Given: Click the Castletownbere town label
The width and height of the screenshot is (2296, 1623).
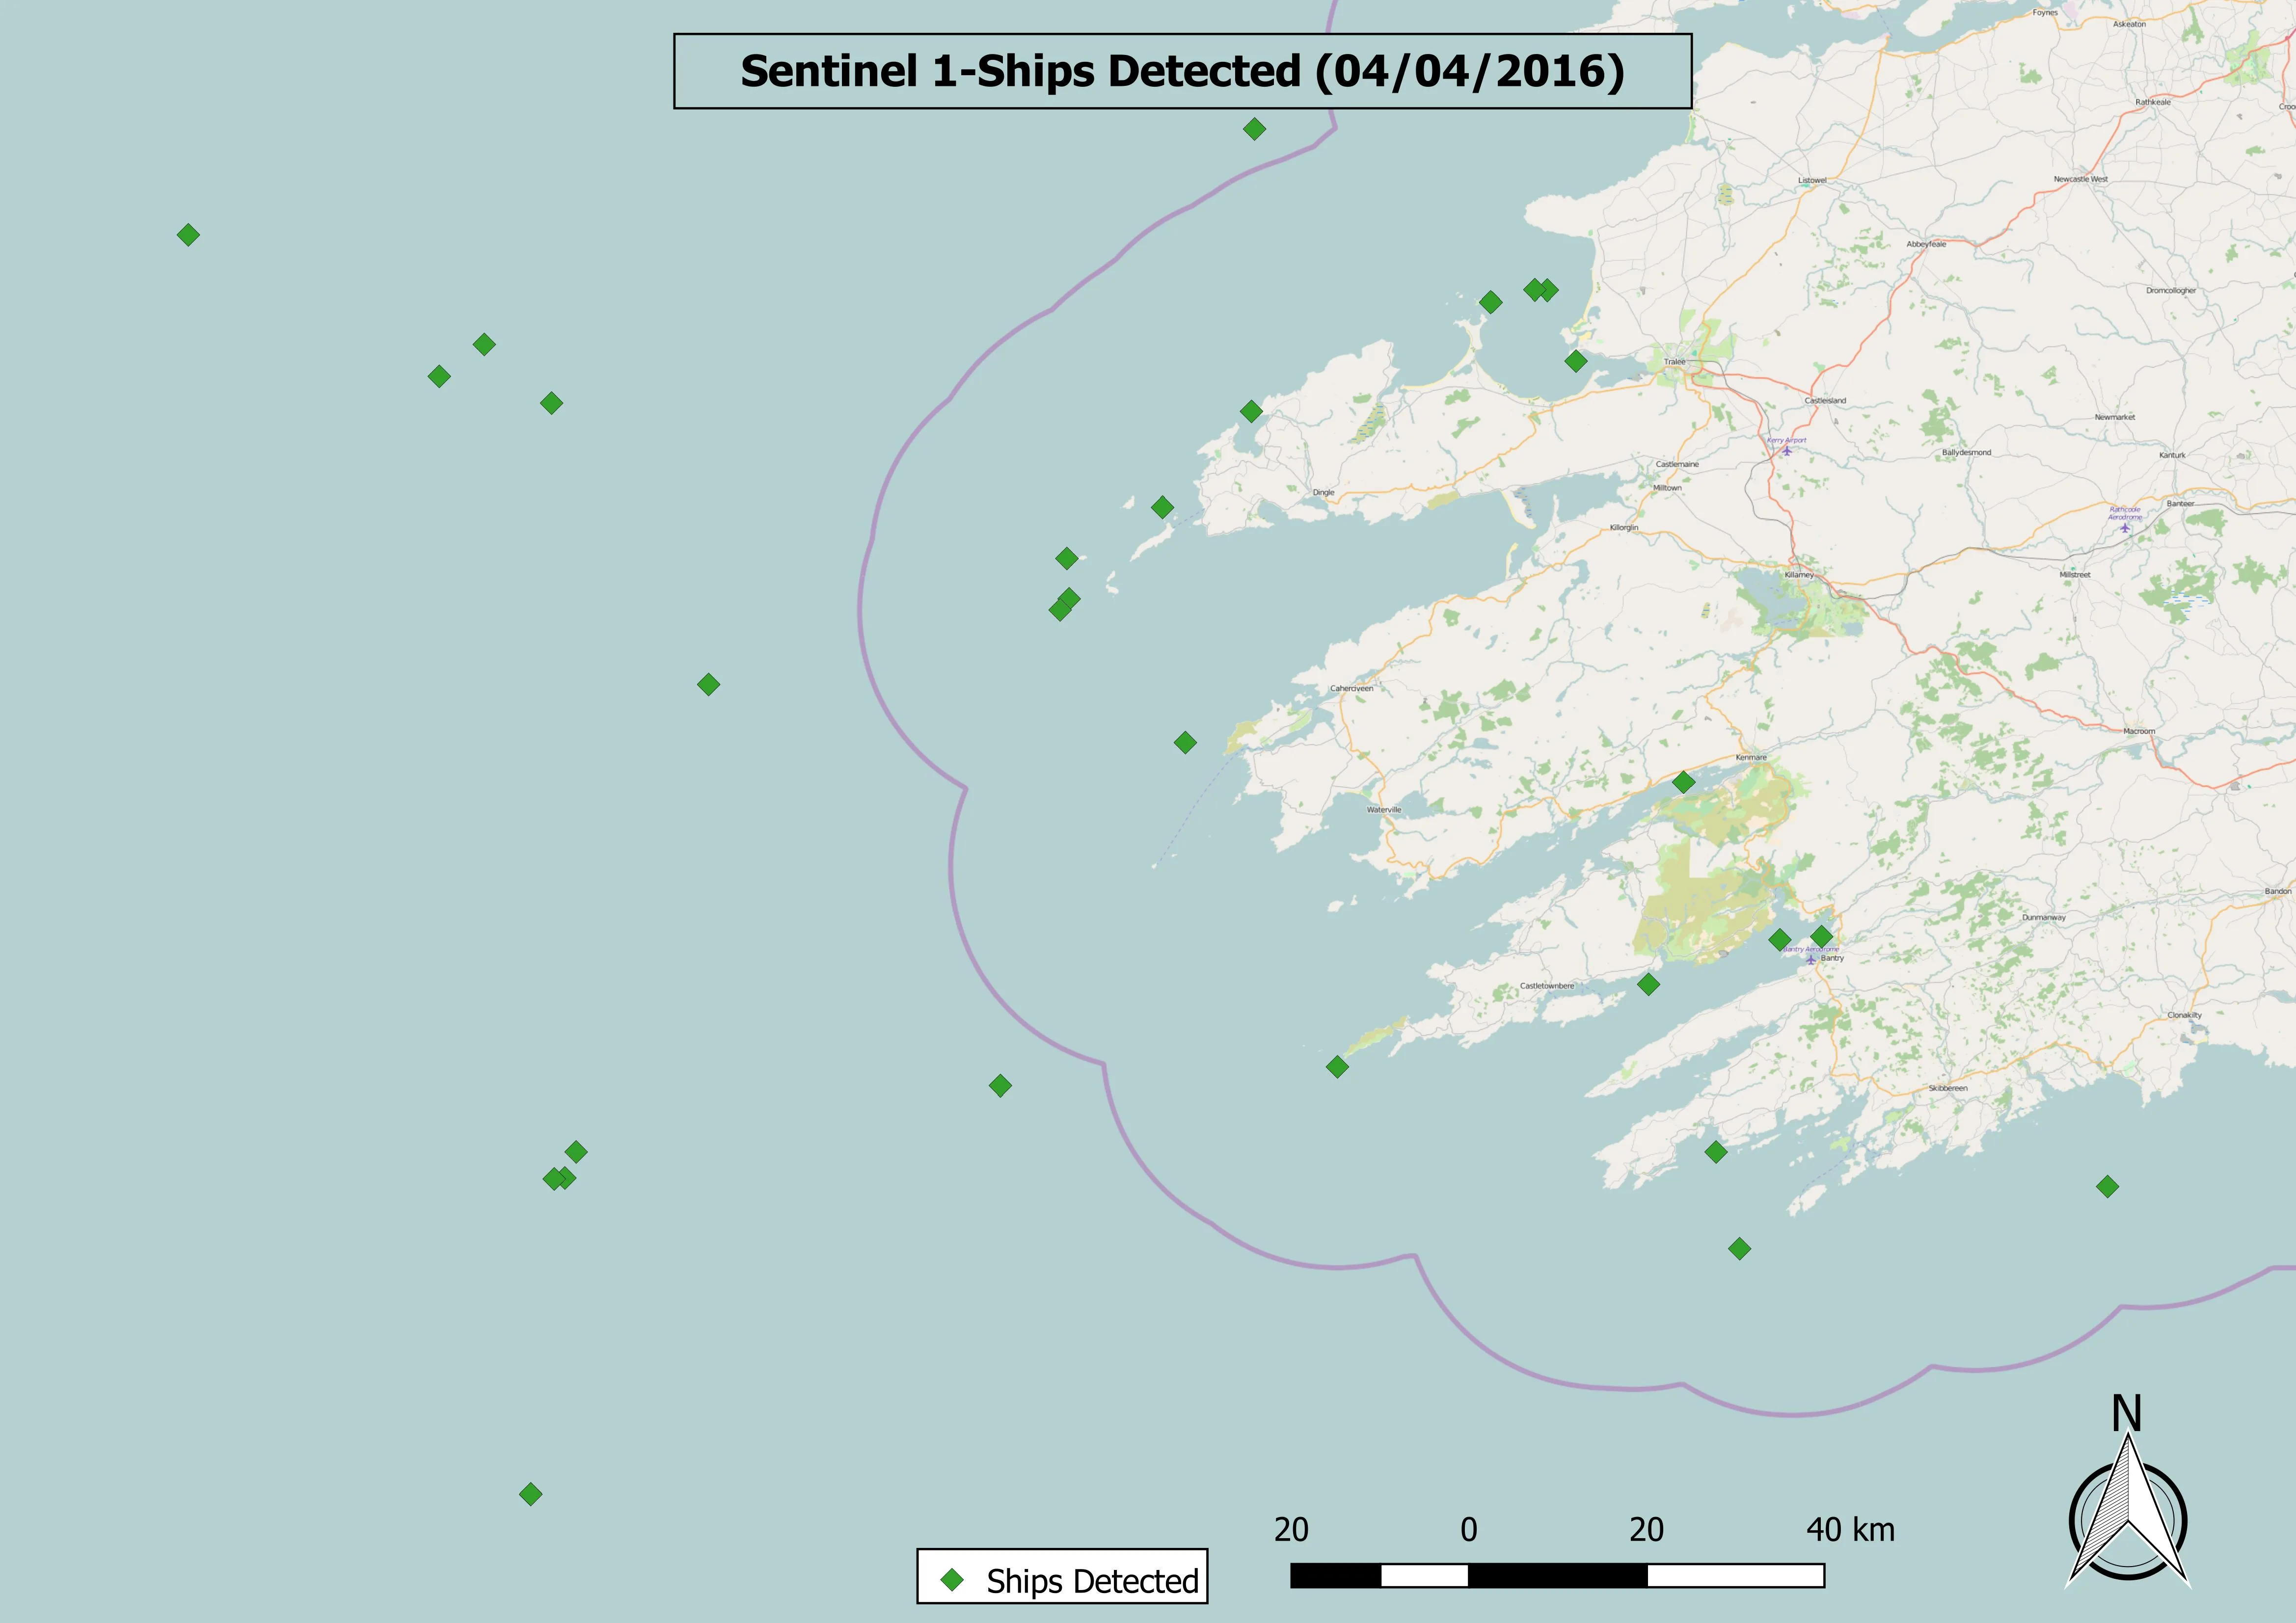Looking at the screenshot, I should pyautogui.click(x=1547, y=986).
